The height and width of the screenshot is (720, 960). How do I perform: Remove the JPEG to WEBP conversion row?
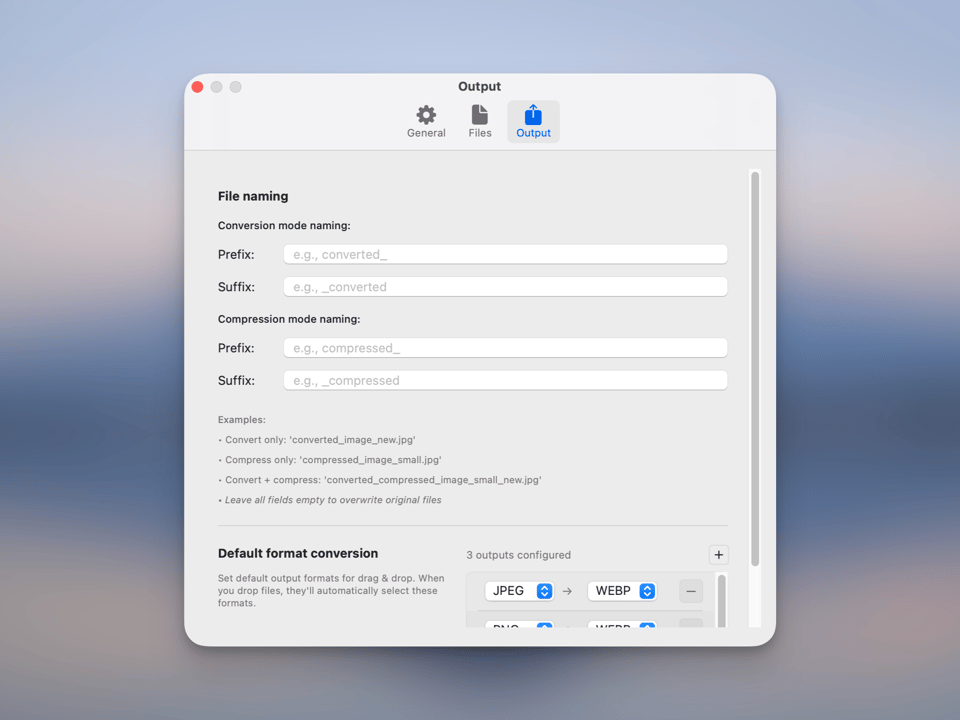tap(690, 591)
